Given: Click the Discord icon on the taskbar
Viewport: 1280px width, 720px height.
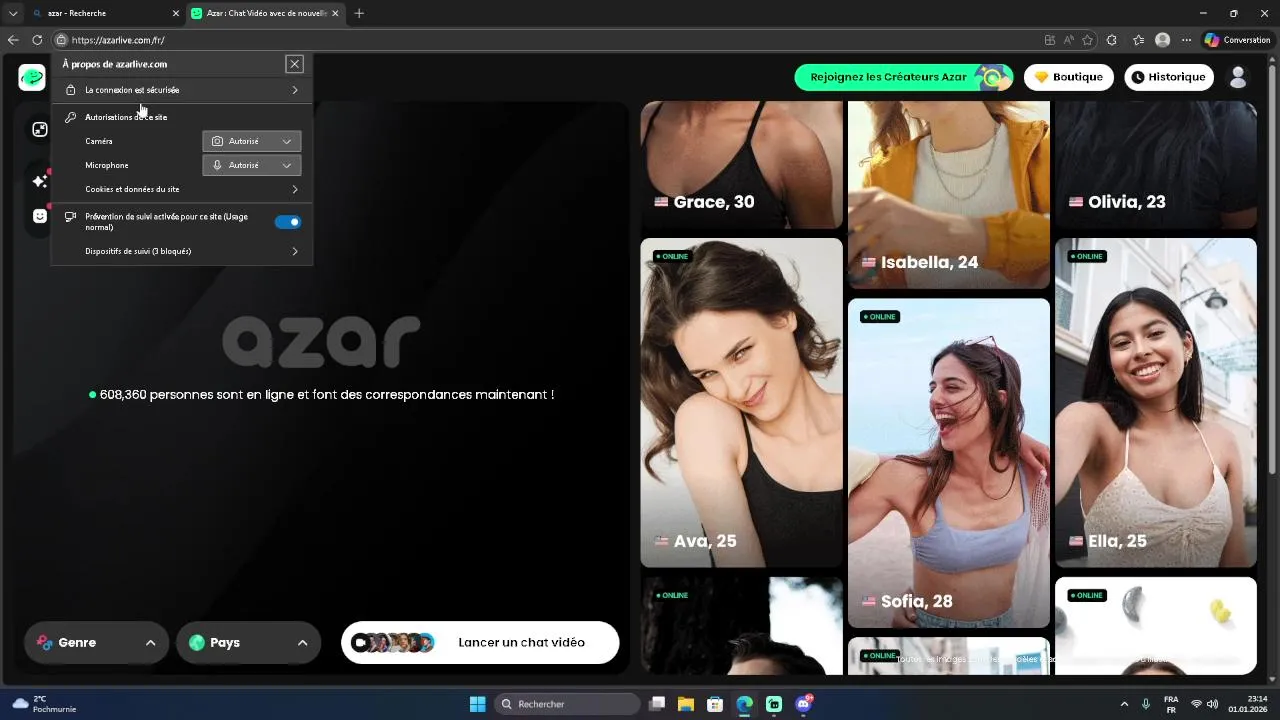Looking at the screenshot, I should point(803,704).
